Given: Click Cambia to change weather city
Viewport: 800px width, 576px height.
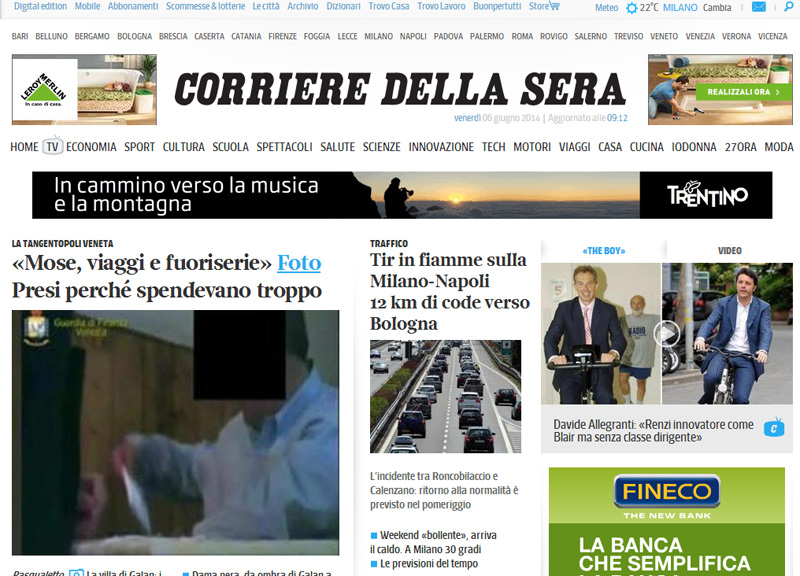Looking at the screenshot, I should [x=717, y=7].
